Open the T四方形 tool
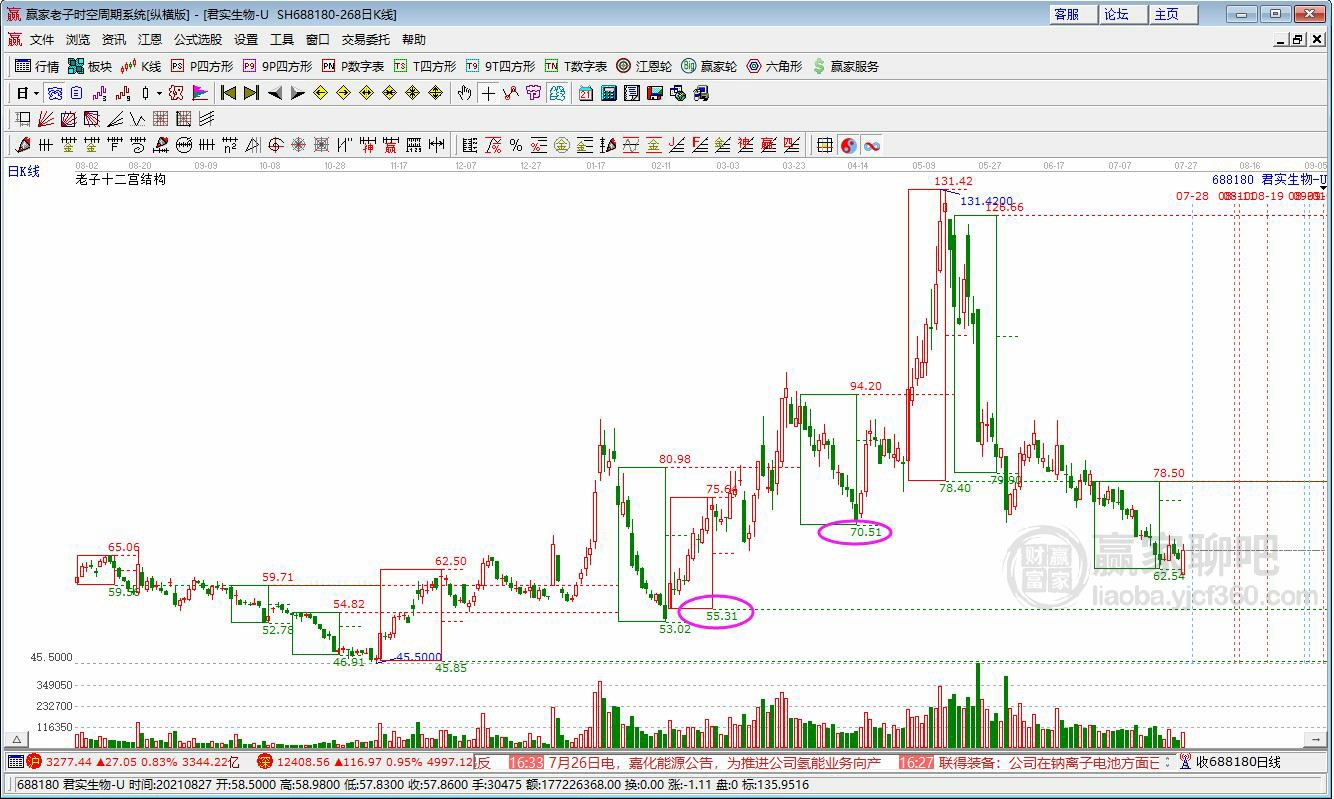1334x799 pixels. (424, 66)
